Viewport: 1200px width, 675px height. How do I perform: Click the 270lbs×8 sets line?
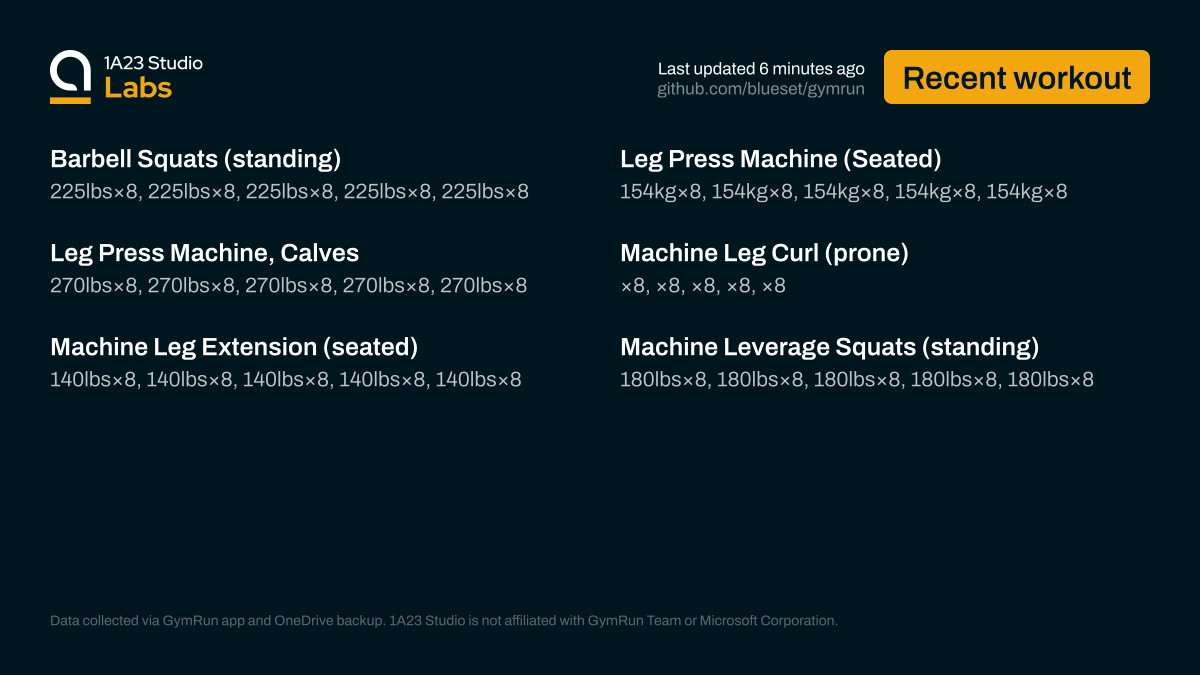pos(288,286)
